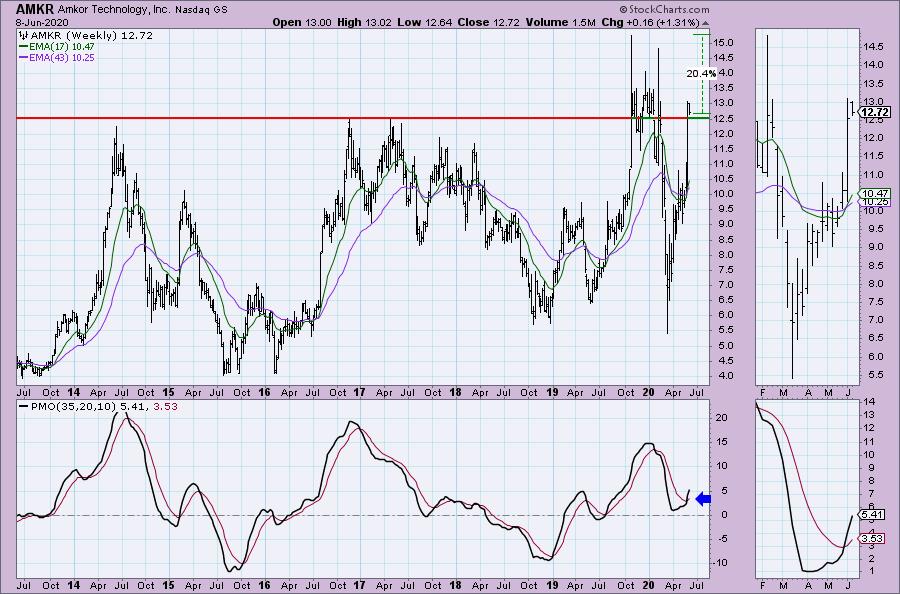The image size is (900, 594).
Task: Click the 8-Jun-2020 date label
Action: point(42,23)
